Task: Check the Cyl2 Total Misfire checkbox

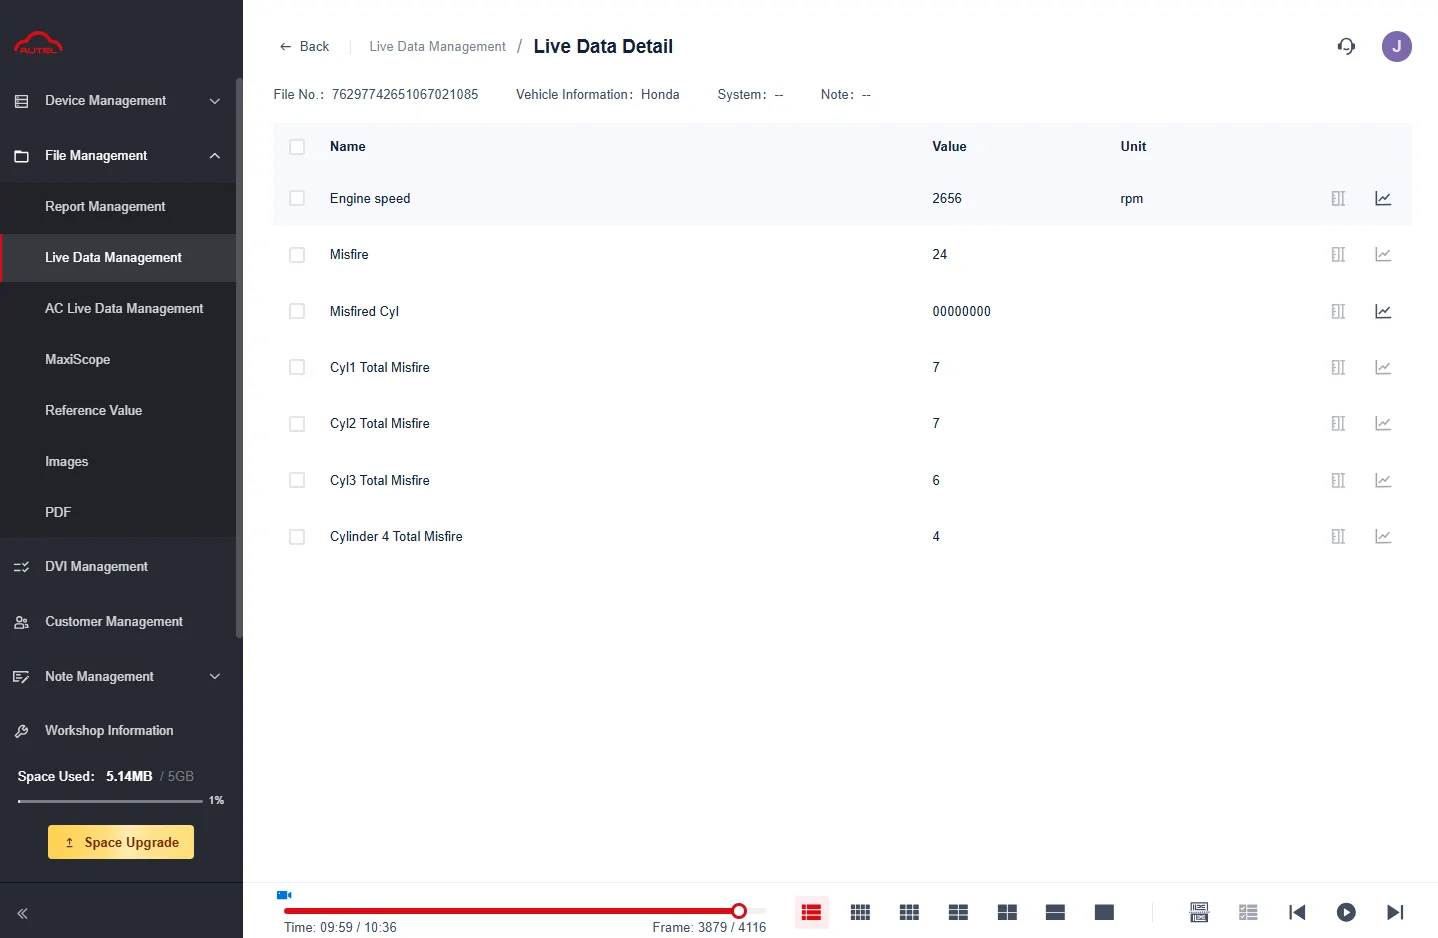Action: pyautogui.click(x=297, y=424)
